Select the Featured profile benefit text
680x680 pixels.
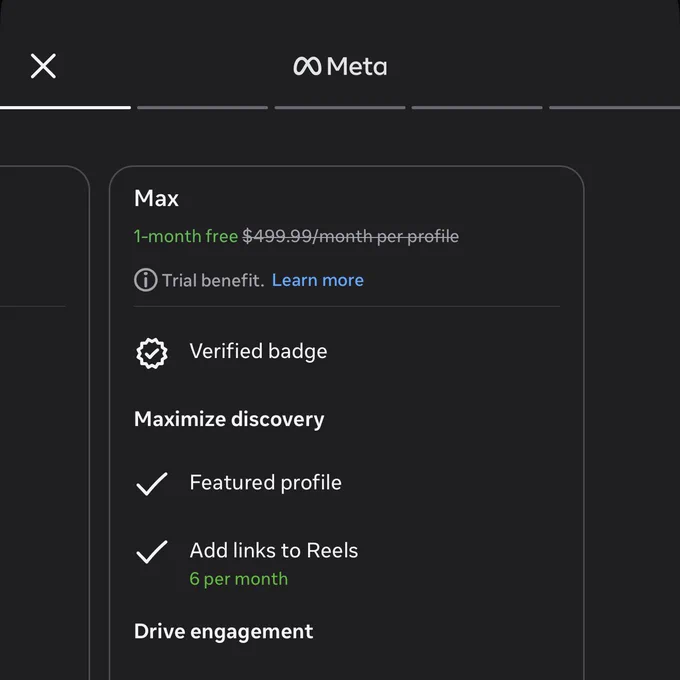tap(265, 483)
